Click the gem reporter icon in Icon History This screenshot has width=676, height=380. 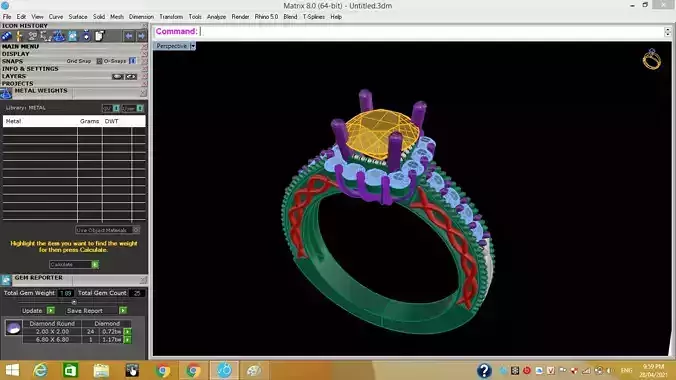coord(72,36)
